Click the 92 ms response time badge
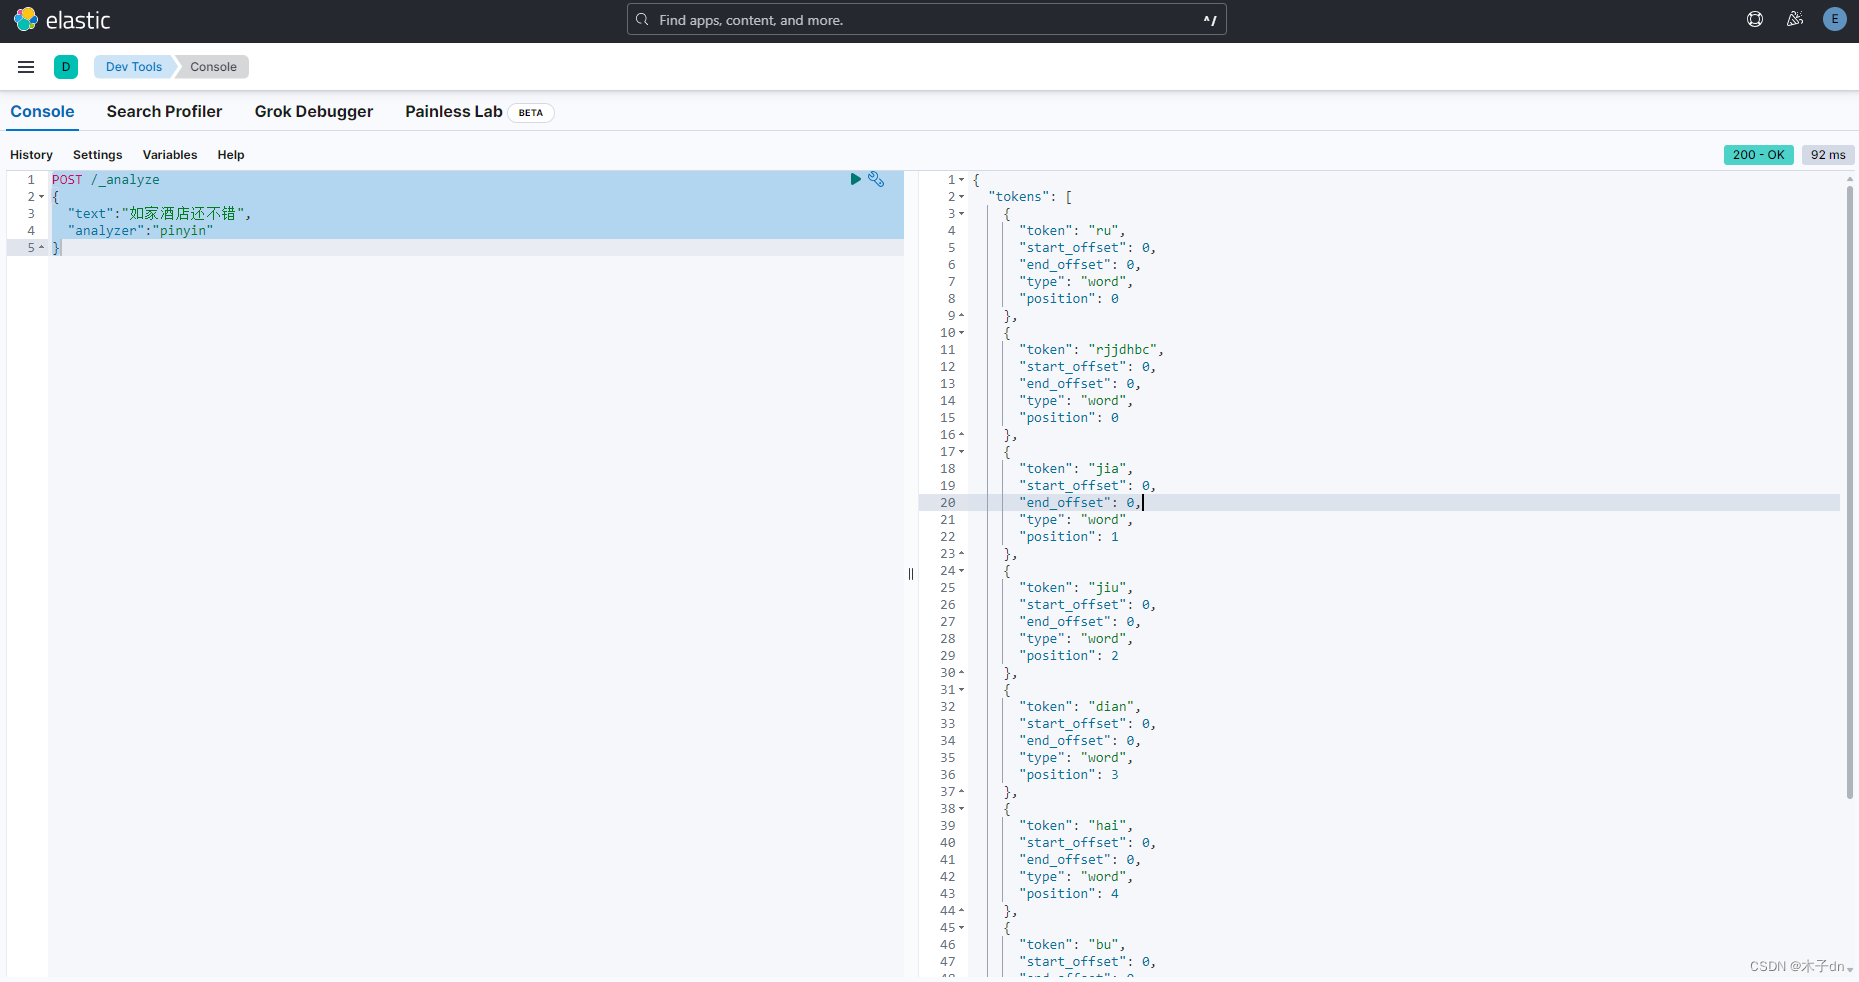 coord(1828,155)
